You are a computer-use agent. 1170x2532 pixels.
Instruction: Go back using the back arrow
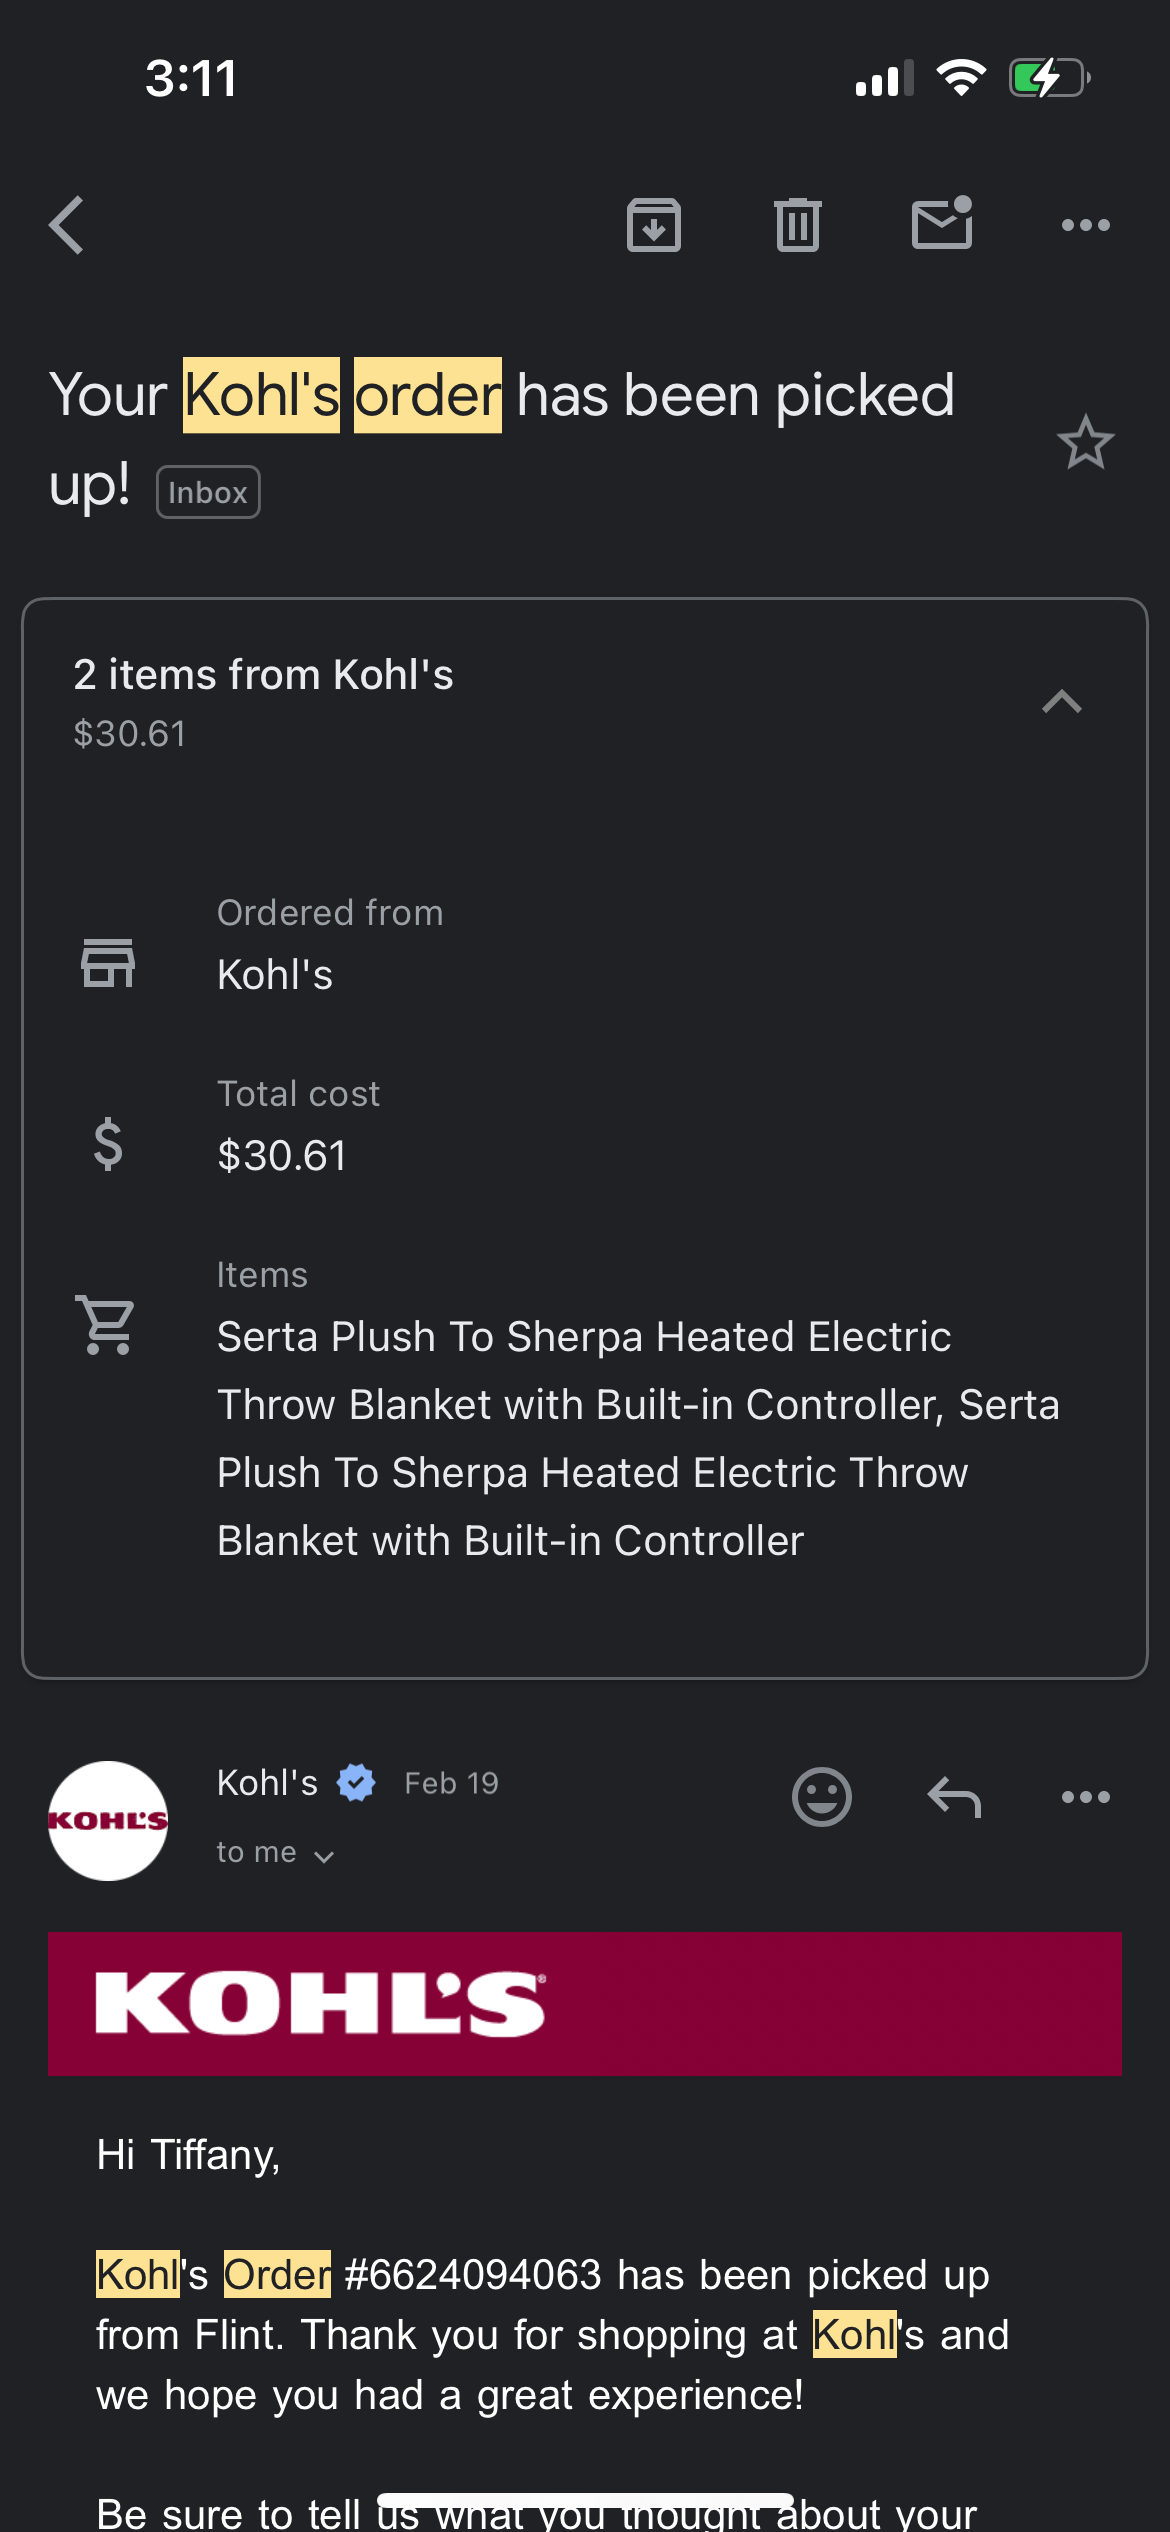(67, 225)
